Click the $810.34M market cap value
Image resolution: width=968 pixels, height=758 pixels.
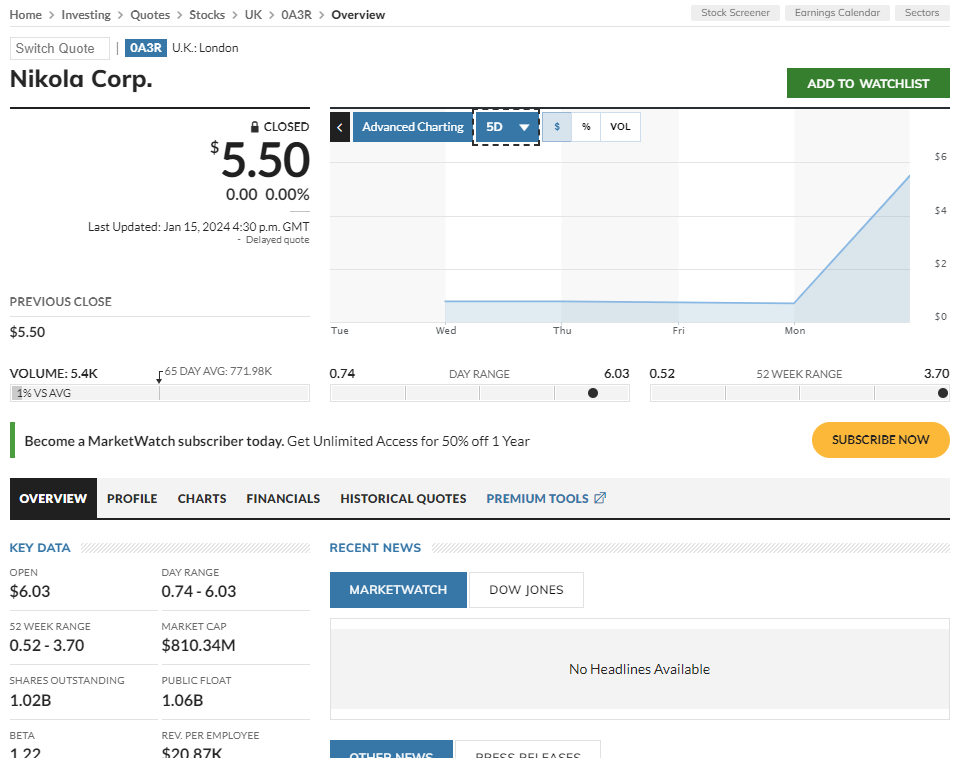(198, 646)
